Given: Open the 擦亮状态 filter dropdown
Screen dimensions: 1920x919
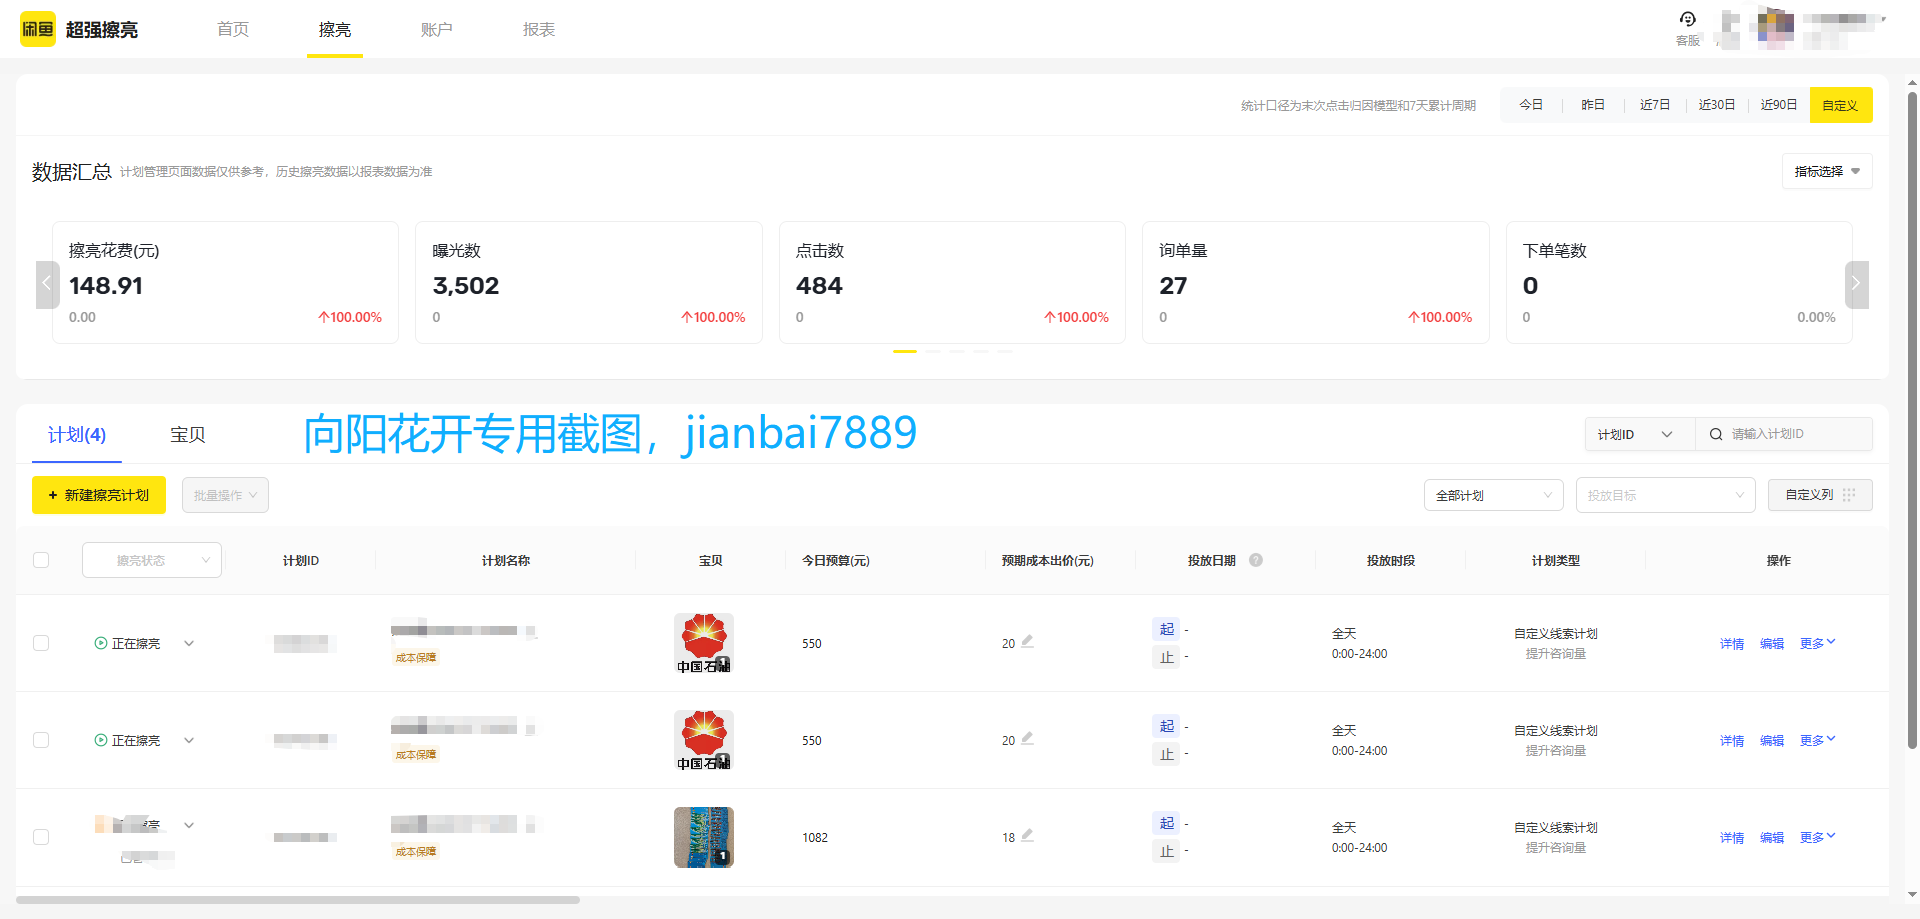Looking at the screenshot, I should coord(152,560).
